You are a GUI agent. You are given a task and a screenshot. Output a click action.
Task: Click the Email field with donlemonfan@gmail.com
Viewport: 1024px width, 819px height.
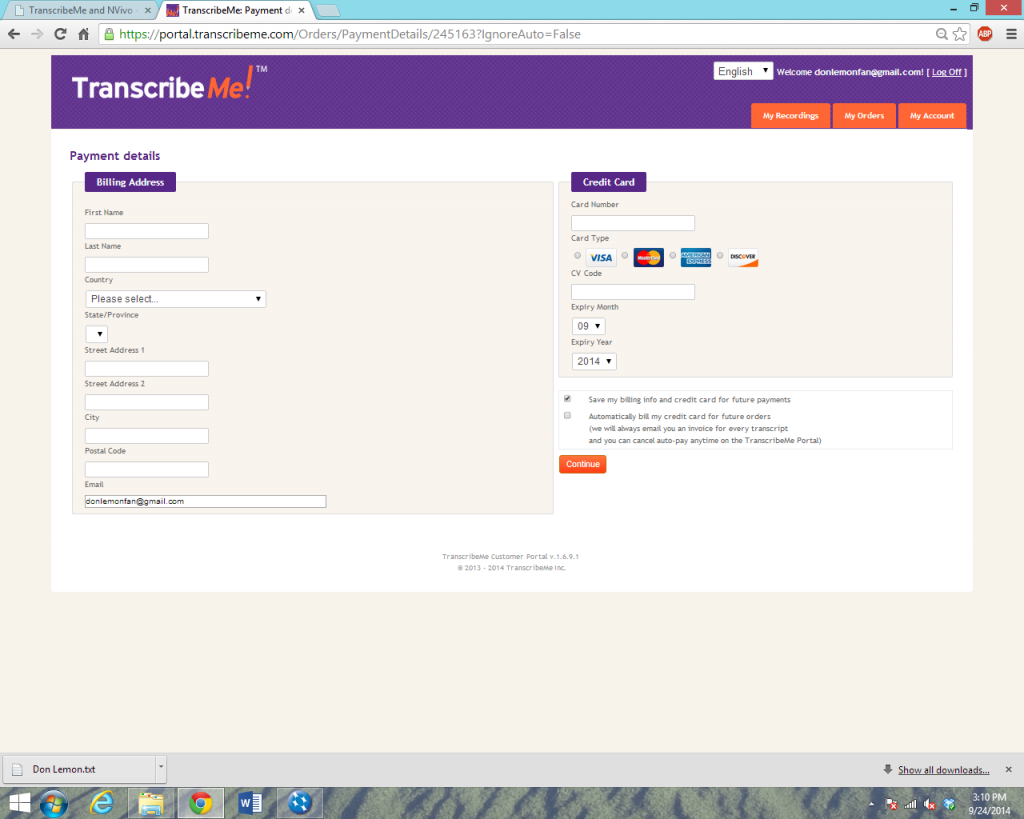tap(205, 501)
